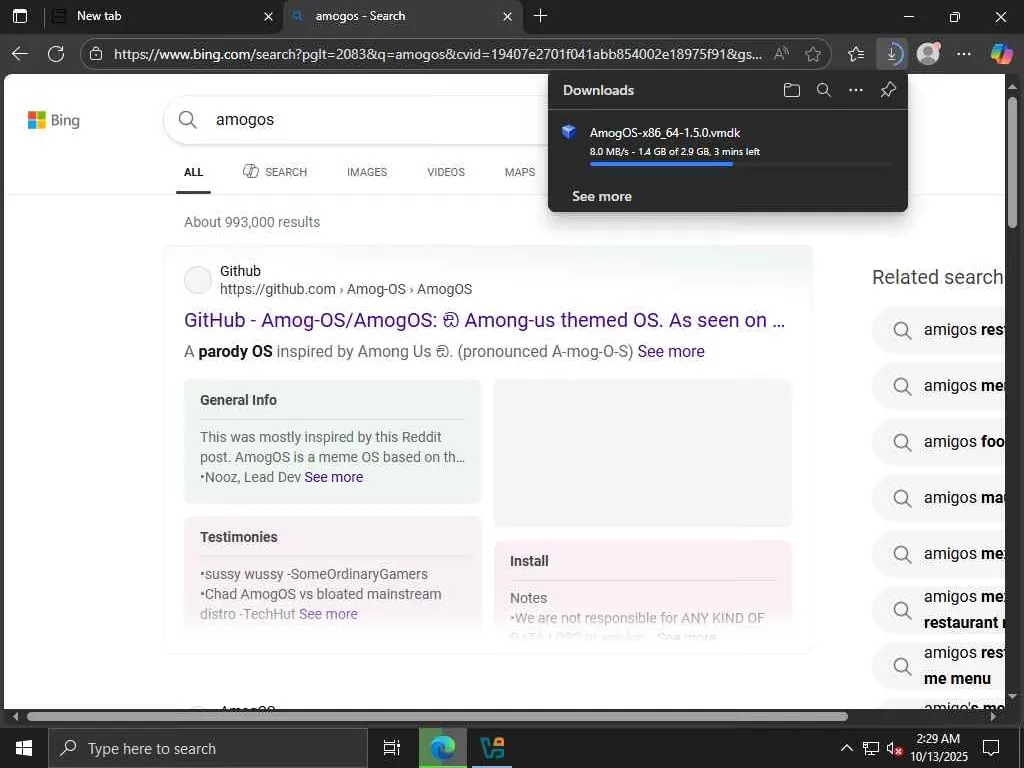This screenshot has height=768, width=1024.
Task: Click the horizontal page scrollbar
Action: point(437,716)
